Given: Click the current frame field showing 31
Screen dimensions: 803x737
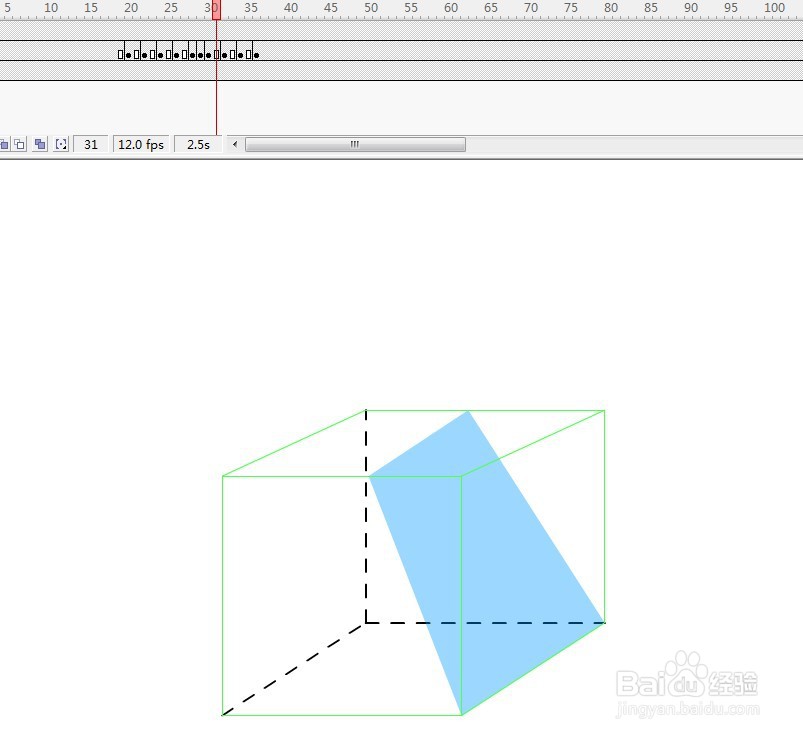Looking at the screenshot, I should [x=91, y=144].
